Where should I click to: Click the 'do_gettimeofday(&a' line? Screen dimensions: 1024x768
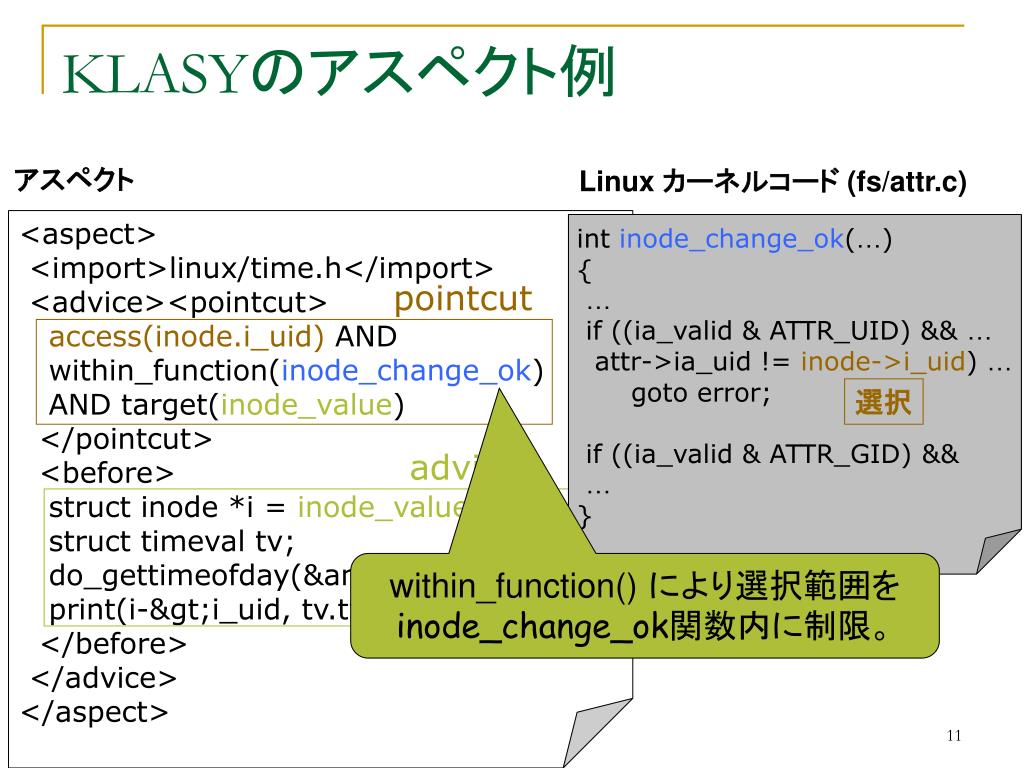pyautogui.click(x=200, y=575)
